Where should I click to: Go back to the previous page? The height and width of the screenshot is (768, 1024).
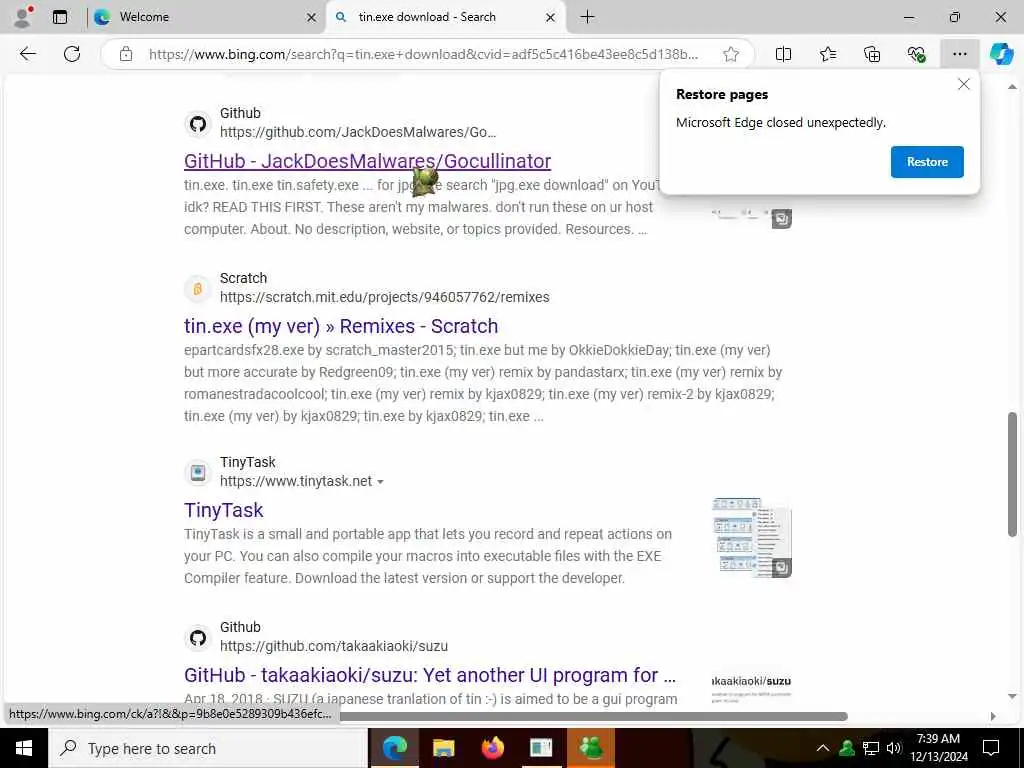pyautogui.click(x=27, y=54)
